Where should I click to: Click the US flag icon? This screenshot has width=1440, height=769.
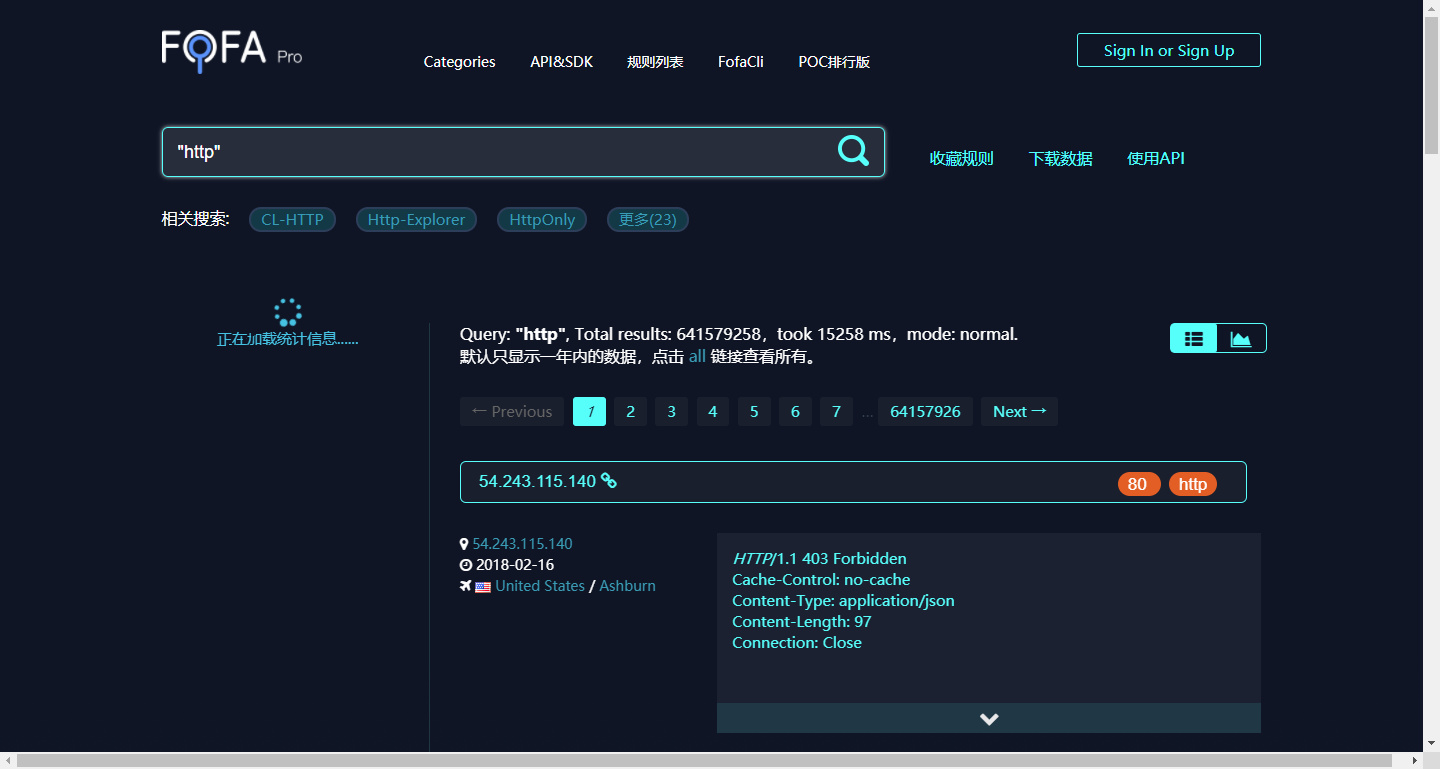[483, 587]
